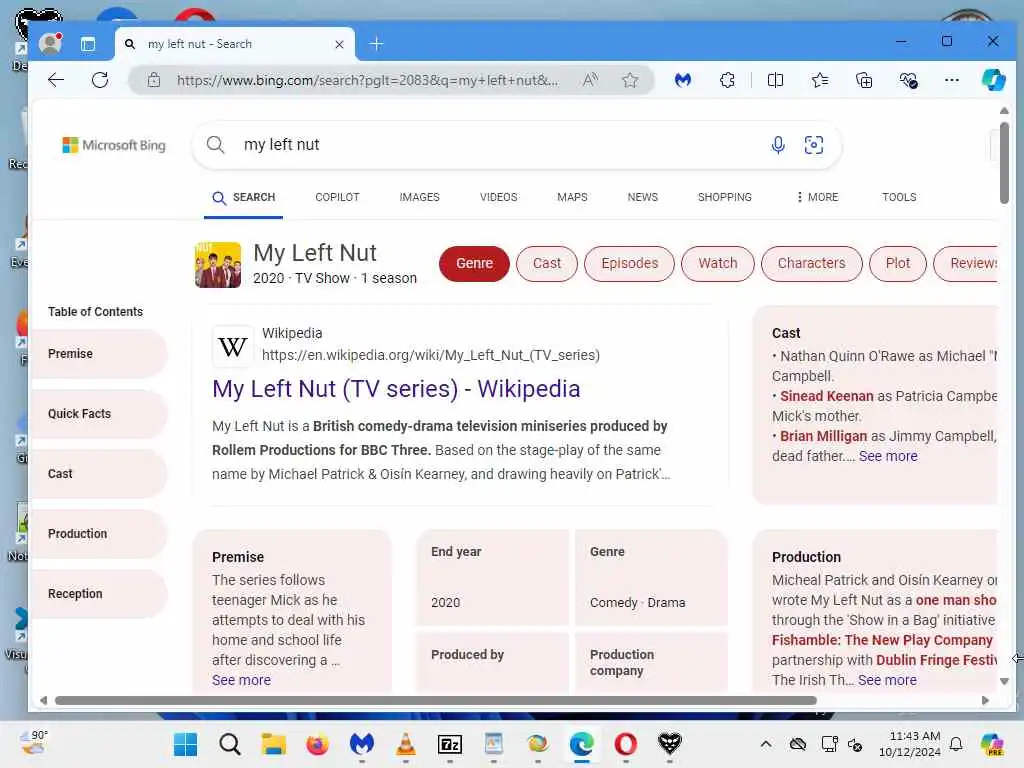Jump to Quick Facts in Table of Contents

[98, 414]
